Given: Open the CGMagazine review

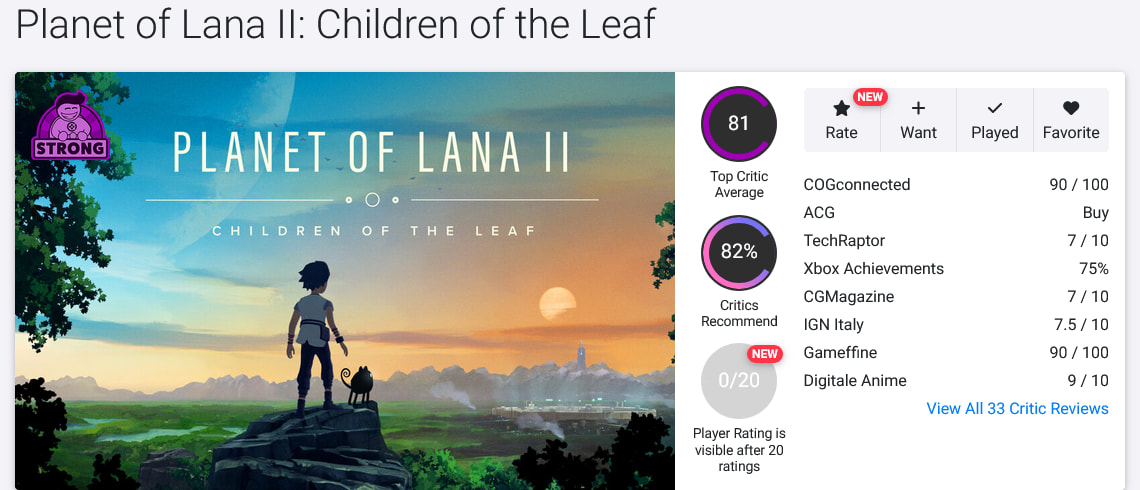Looking at the screenshot, I should pos(848,296).
